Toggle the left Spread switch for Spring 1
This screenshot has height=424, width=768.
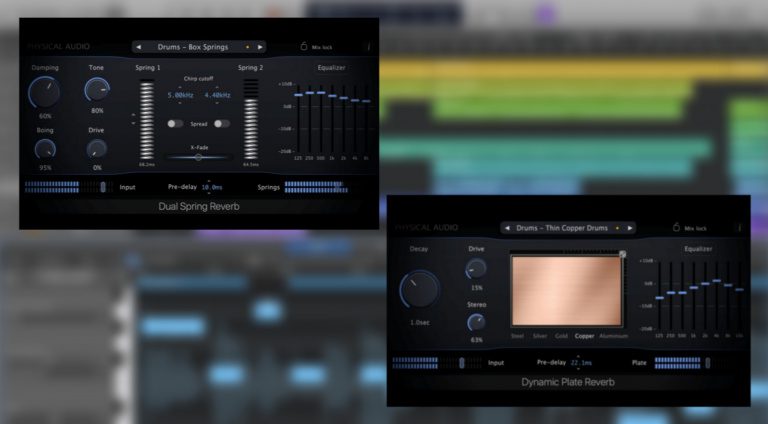pos(175,124)
